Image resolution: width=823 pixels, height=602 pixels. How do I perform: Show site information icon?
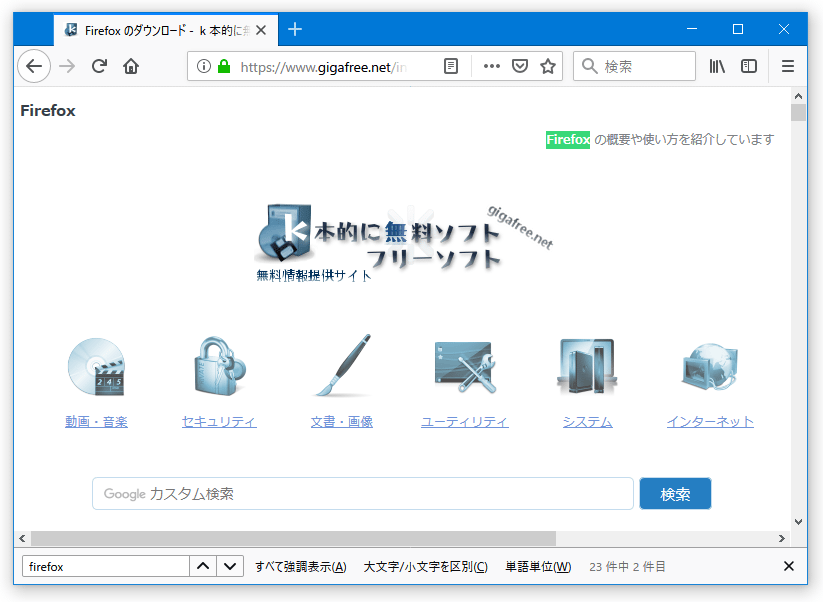click(204, 66)
